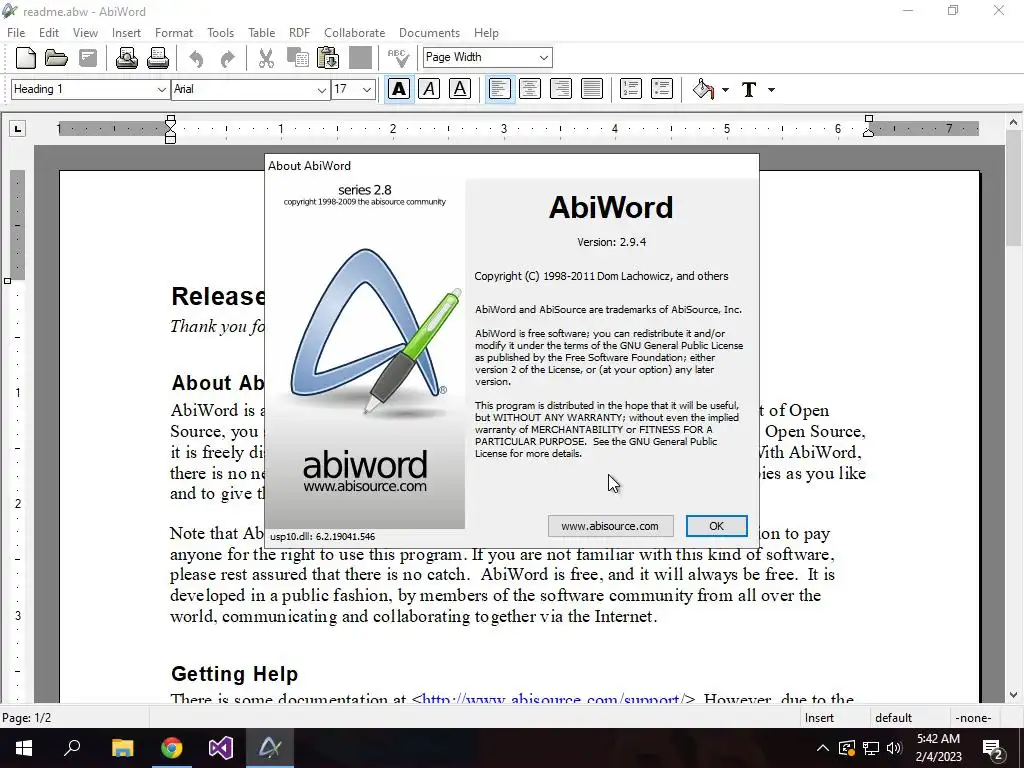This screenshot has width=1024, height=768.
Task: Toggle bulleted list
Action: [x=662, y=89]
